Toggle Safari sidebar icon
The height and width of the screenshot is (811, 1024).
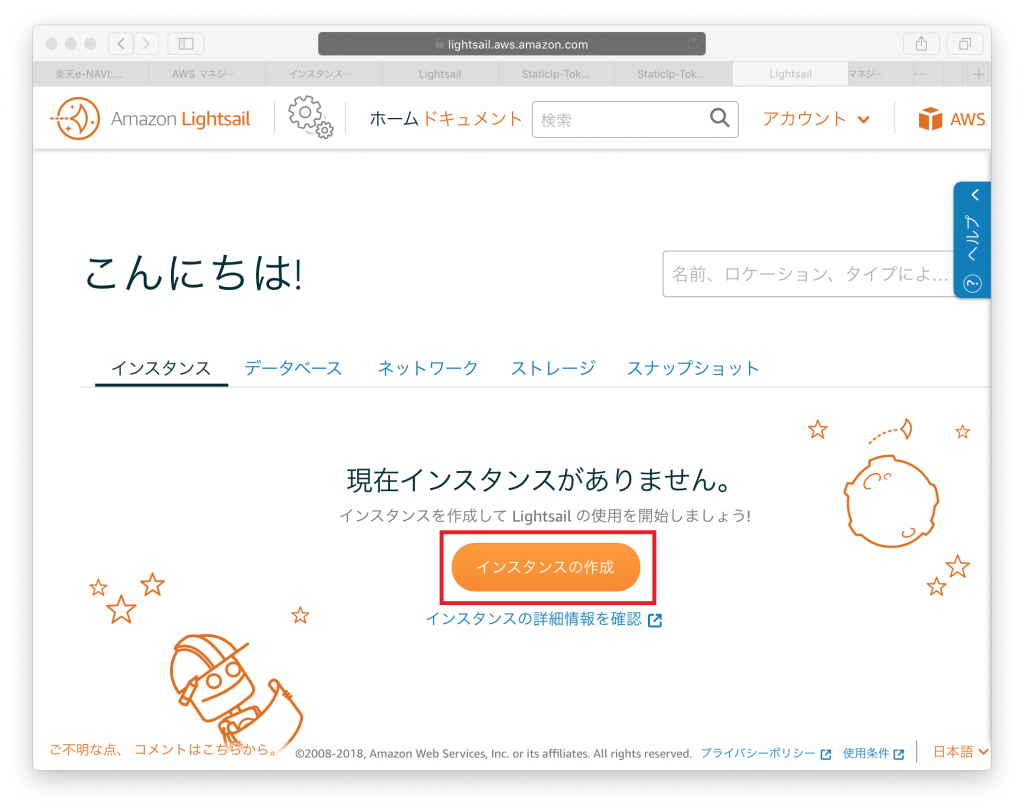(186, 44)
